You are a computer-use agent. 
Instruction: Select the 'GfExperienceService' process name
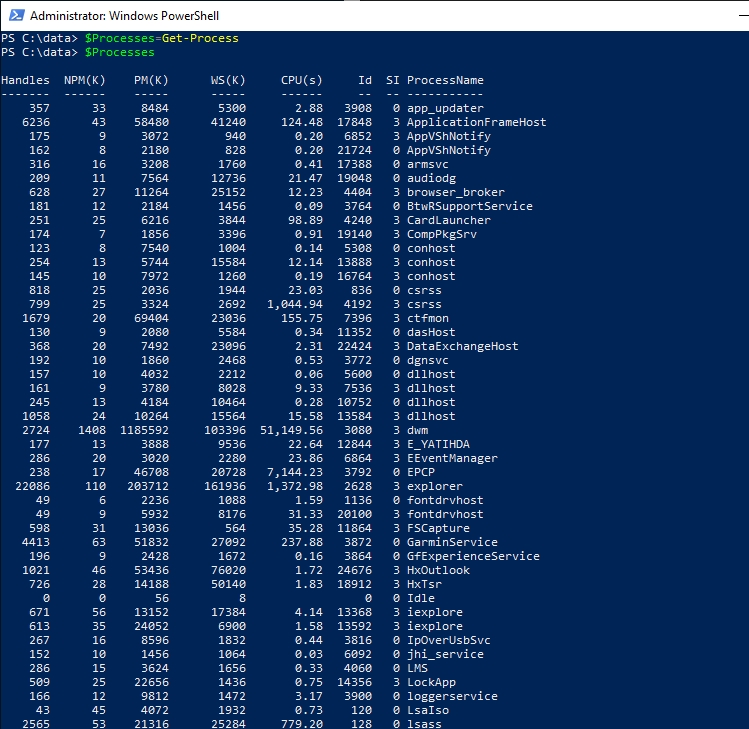[473, 556]
